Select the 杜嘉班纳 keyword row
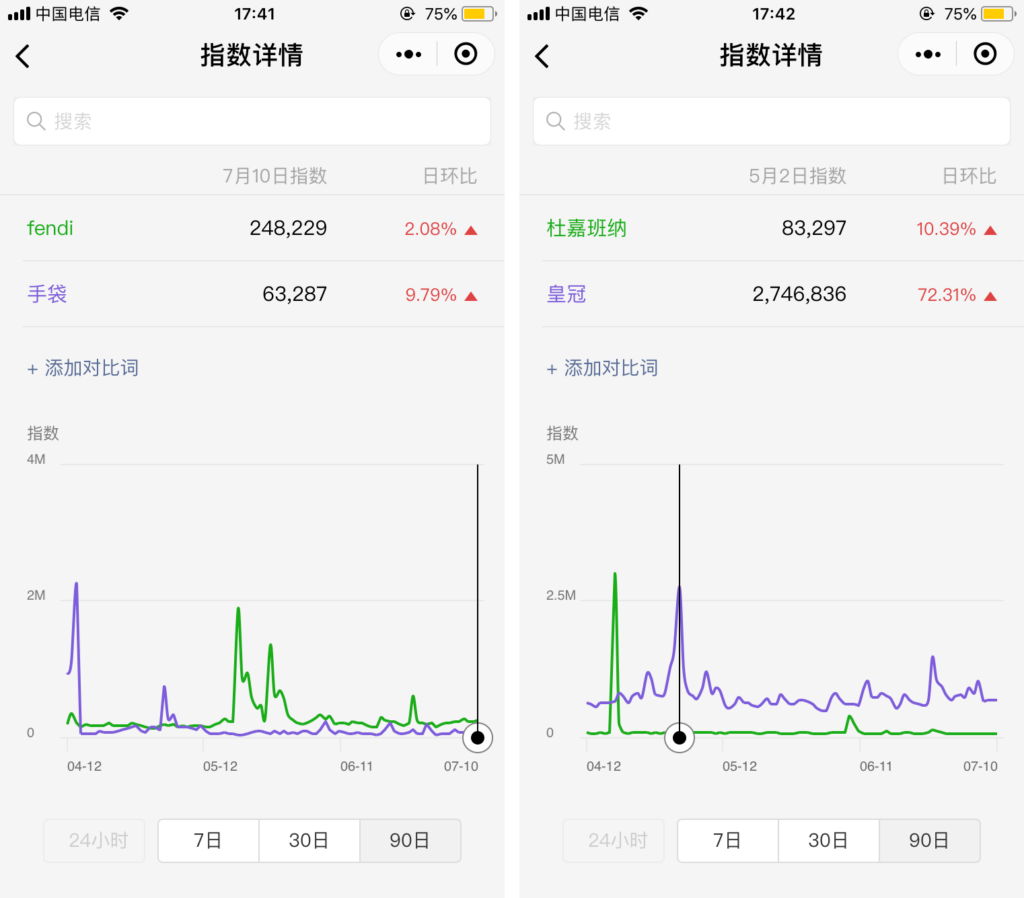Viewport: 1024px width, 898px height. [771, 228]
